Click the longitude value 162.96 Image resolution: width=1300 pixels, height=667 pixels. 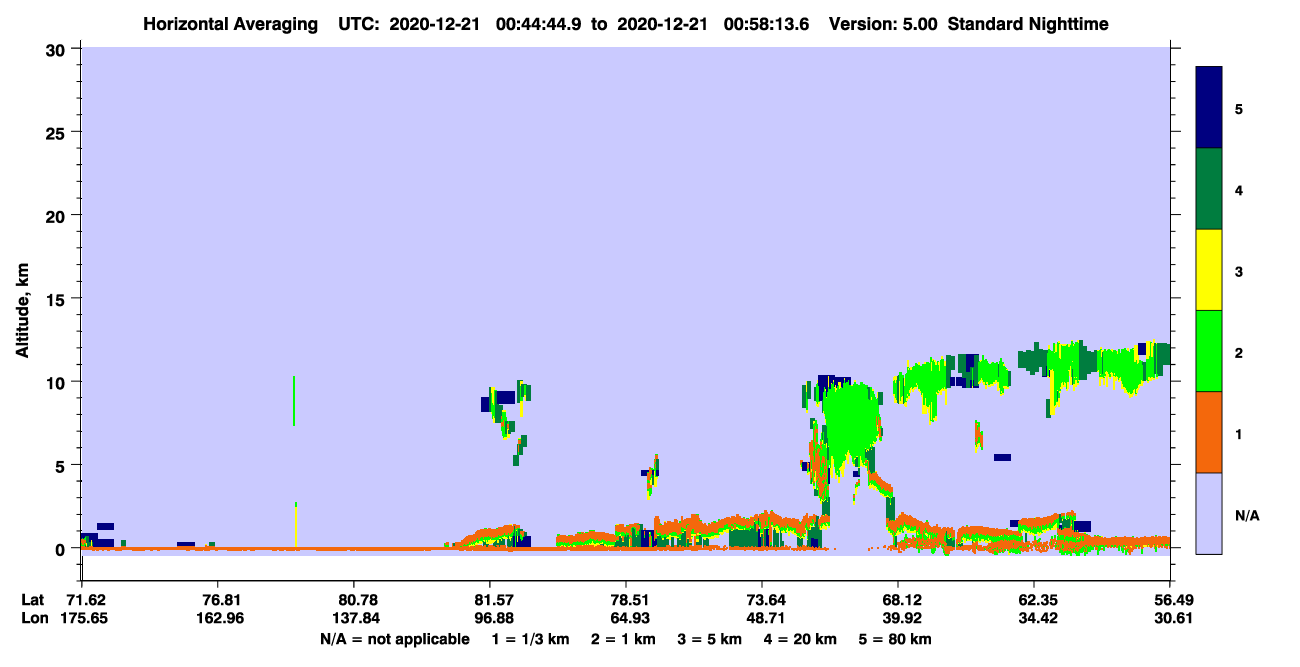pyautogui.click(x=218, y=619)
